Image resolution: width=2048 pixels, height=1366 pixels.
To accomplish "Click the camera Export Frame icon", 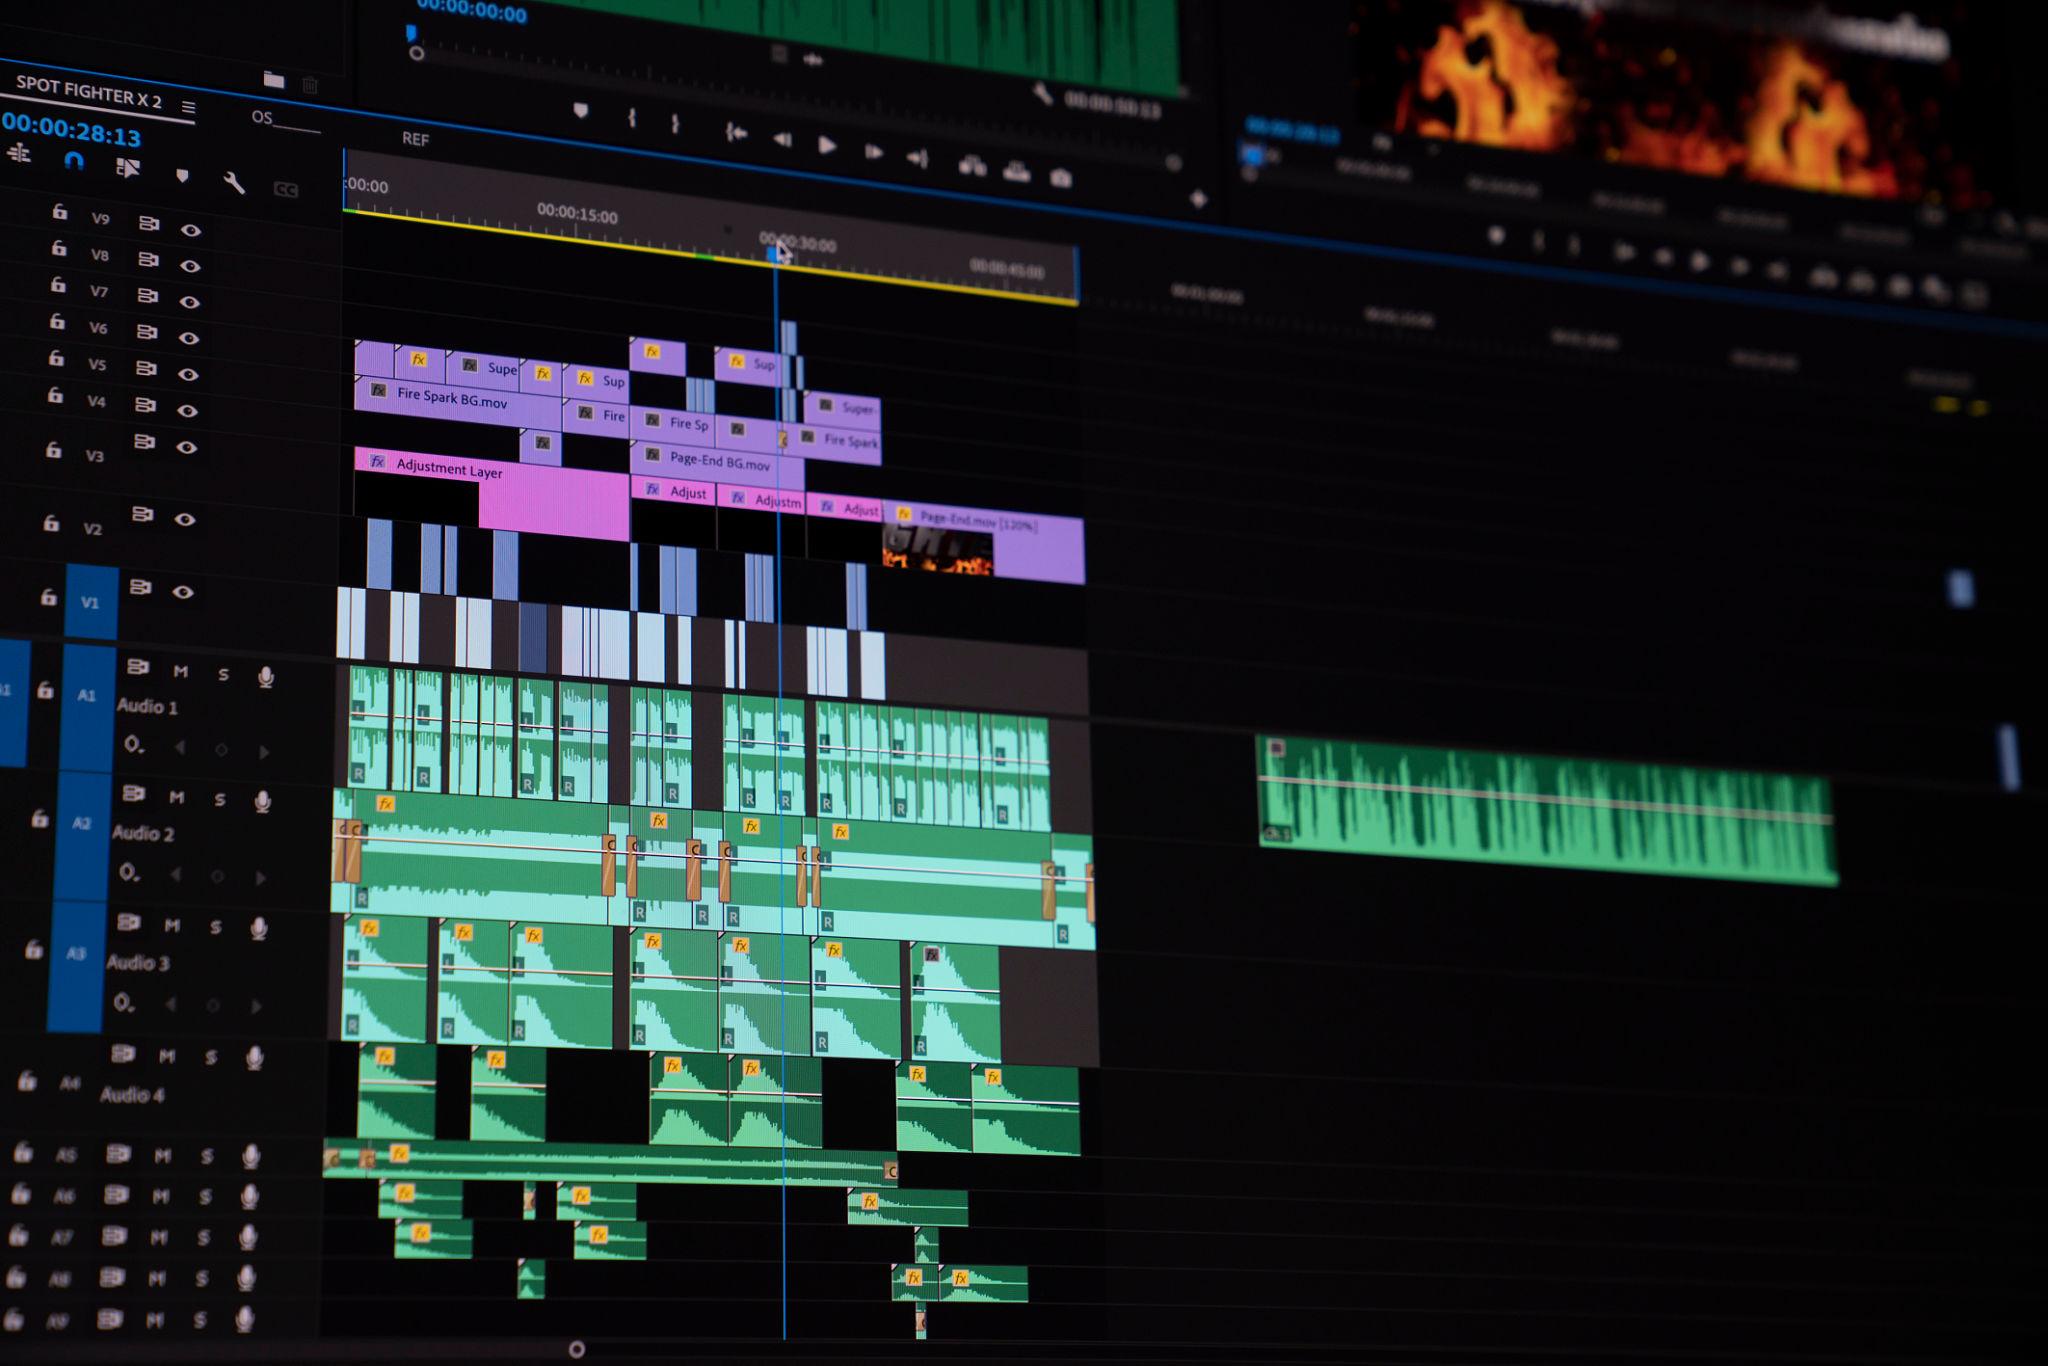I will click(x=1061, y=178).
